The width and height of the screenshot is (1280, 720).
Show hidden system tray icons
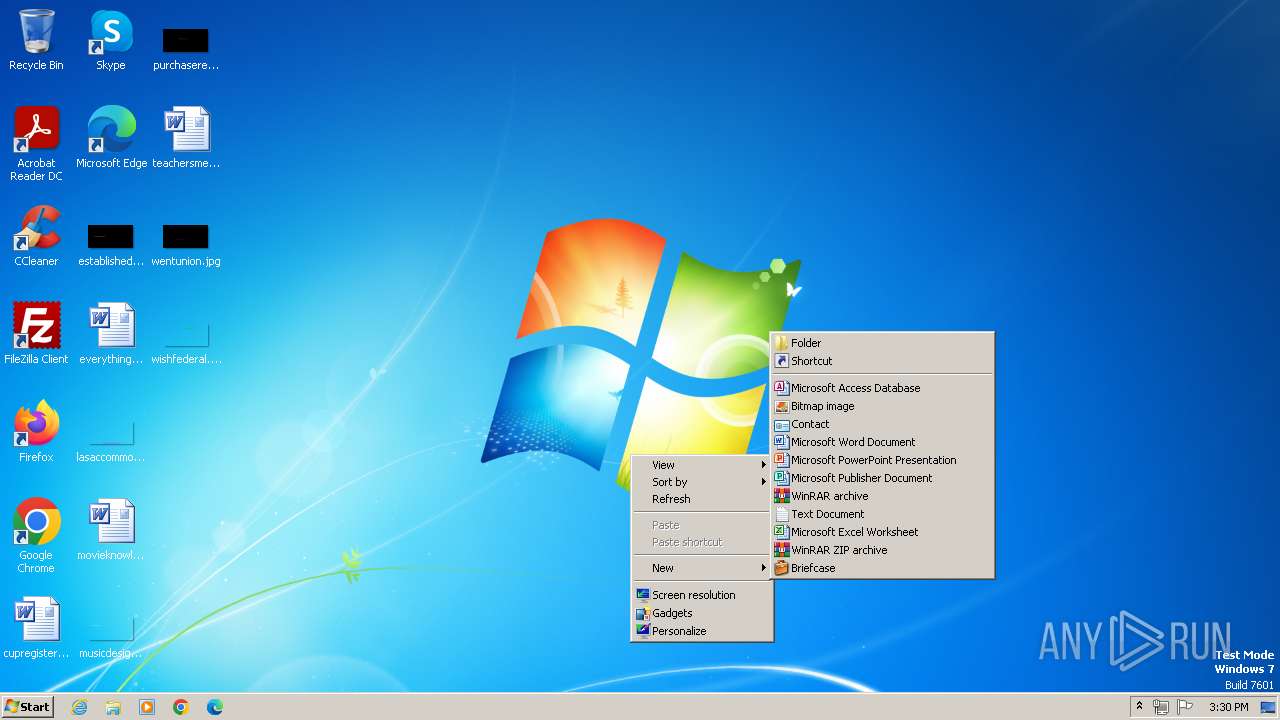1139,707
